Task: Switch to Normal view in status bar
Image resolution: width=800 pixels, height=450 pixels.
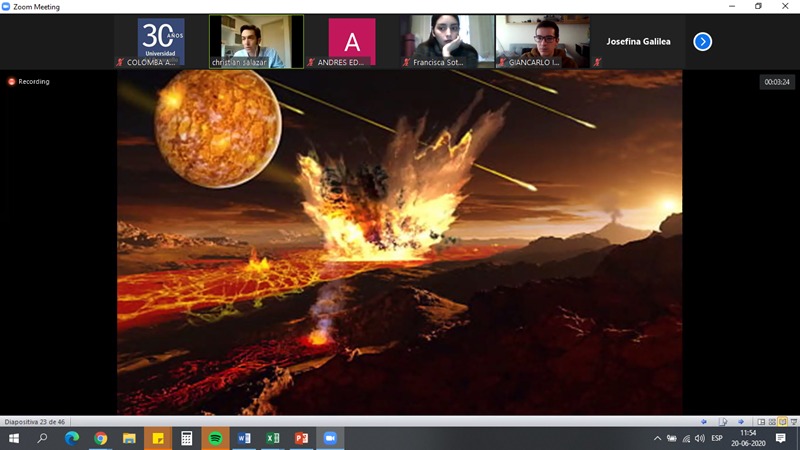Action: tap(761, 422)
